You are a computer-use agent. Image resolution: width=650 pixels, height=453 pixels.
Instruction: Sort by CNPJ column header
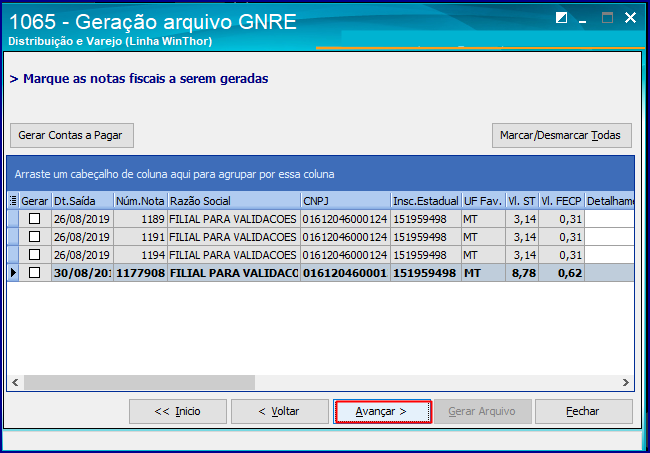(345, 201)
